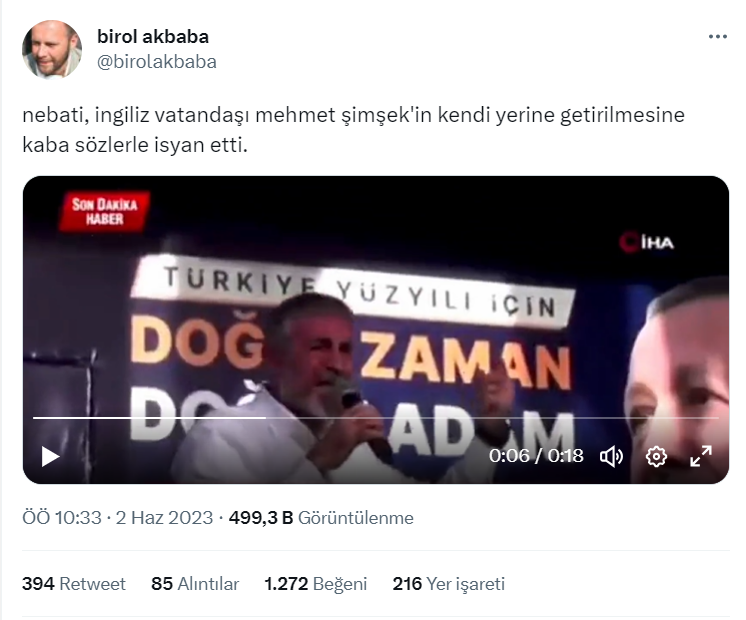Open the @birolakbaba handle link
The width and height of the screenshot is (746, 620).
[x=157, y=62]
